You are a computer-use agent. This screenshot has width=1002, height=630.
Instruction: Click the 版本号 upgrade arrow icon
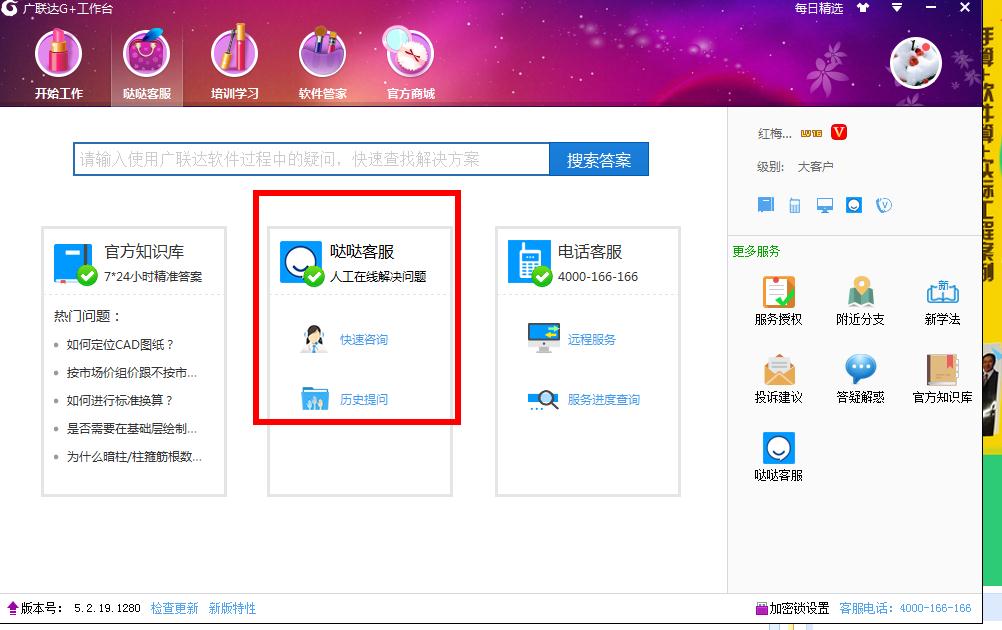pos(12,608)
